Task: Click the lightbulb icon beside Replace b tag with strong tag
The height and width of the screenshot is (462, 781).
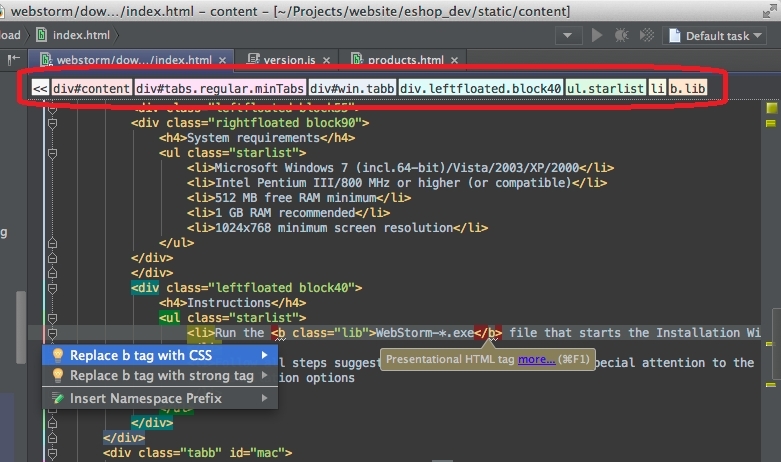Action: (x=58, y=376)
